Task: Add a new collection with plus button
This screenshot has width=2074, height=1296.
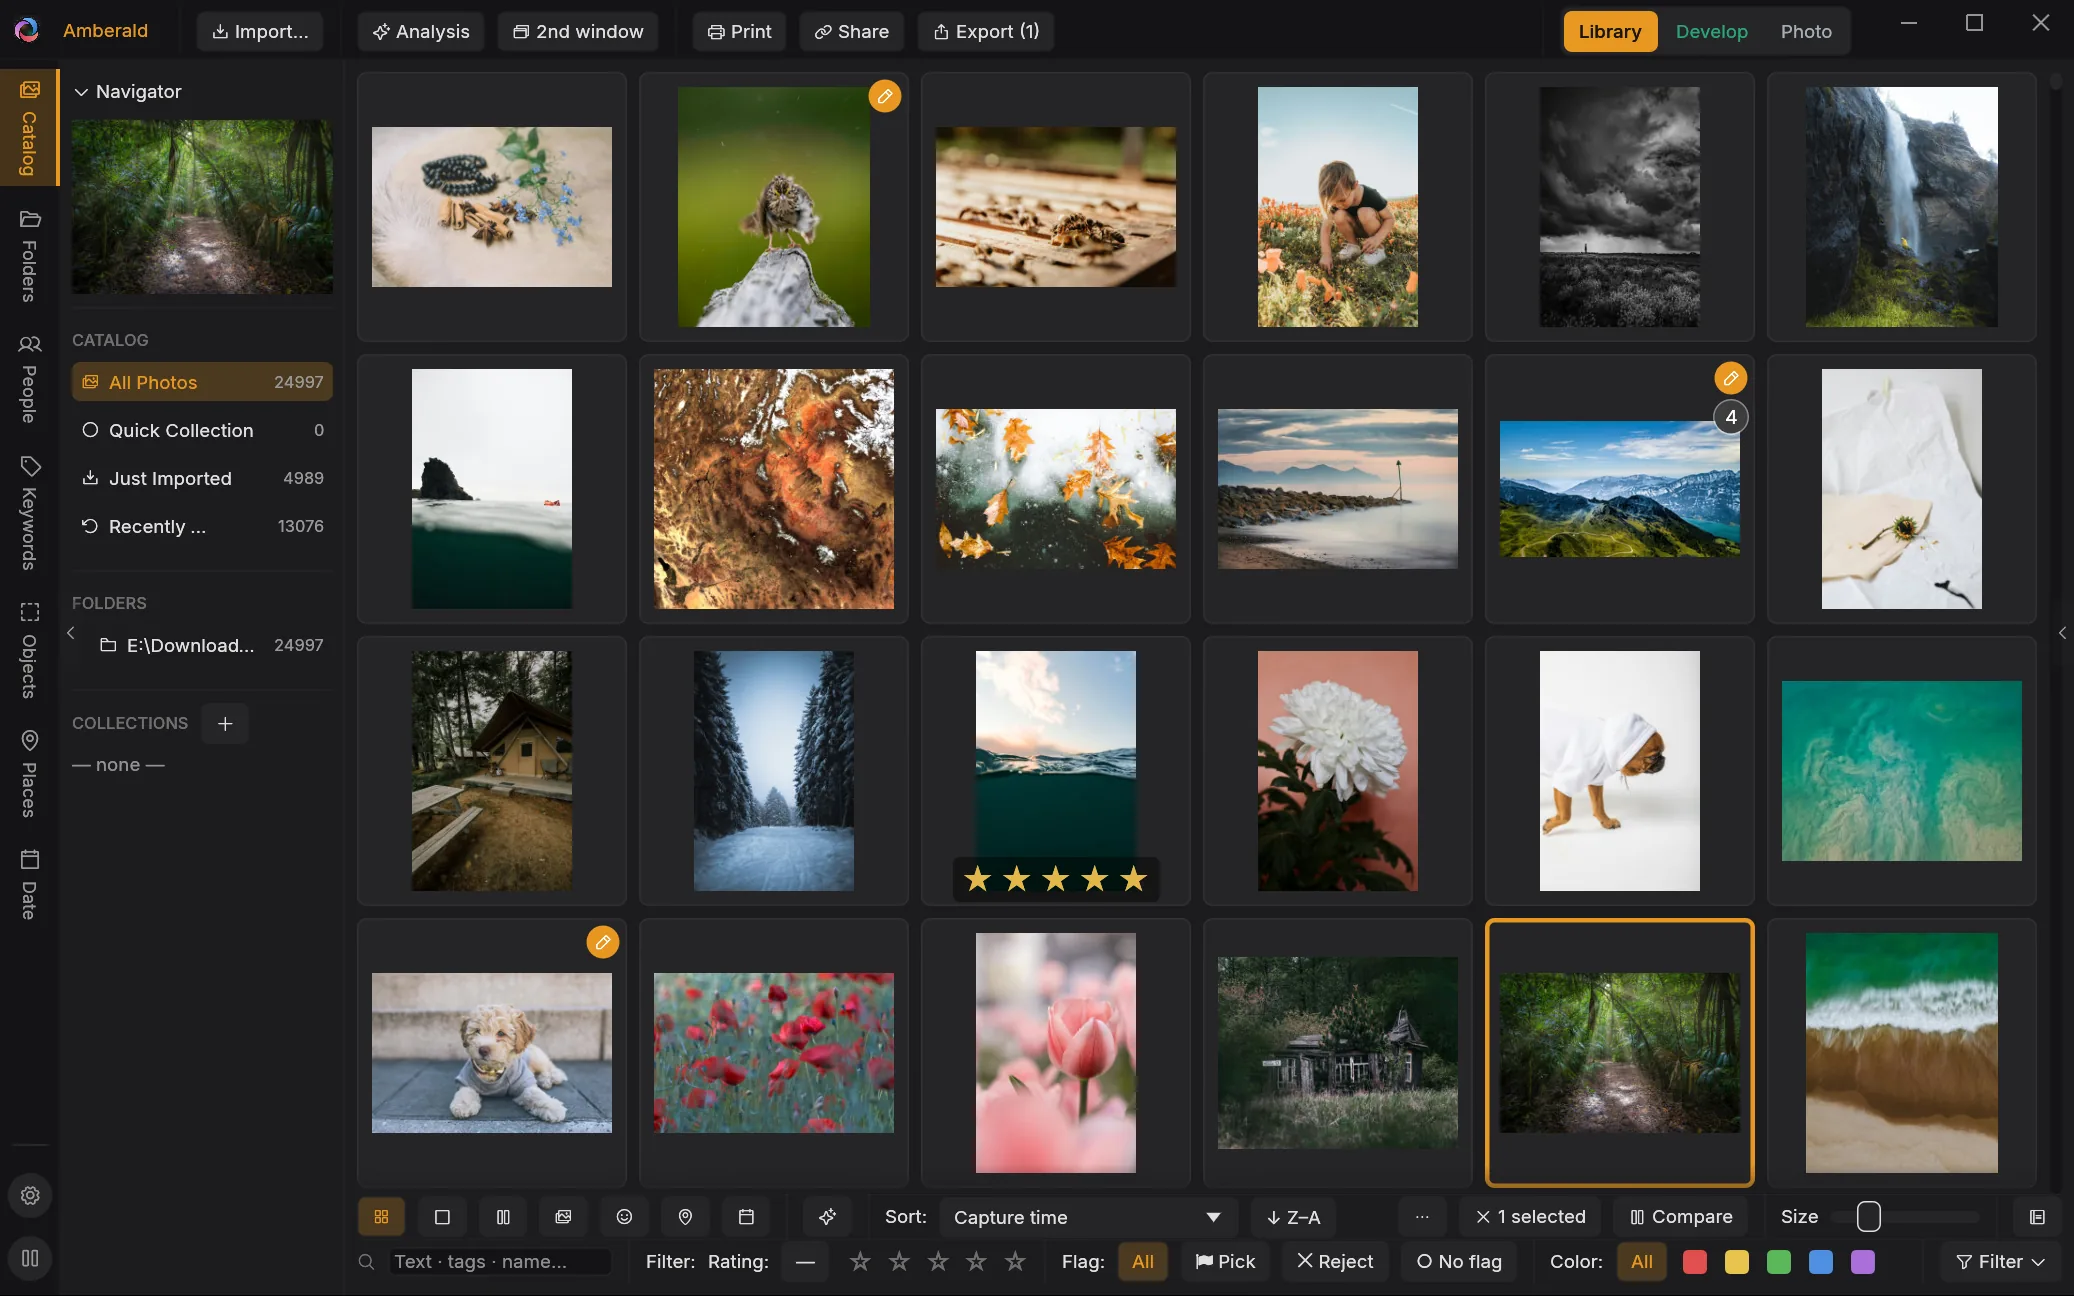Action: [x=225, y=723]
